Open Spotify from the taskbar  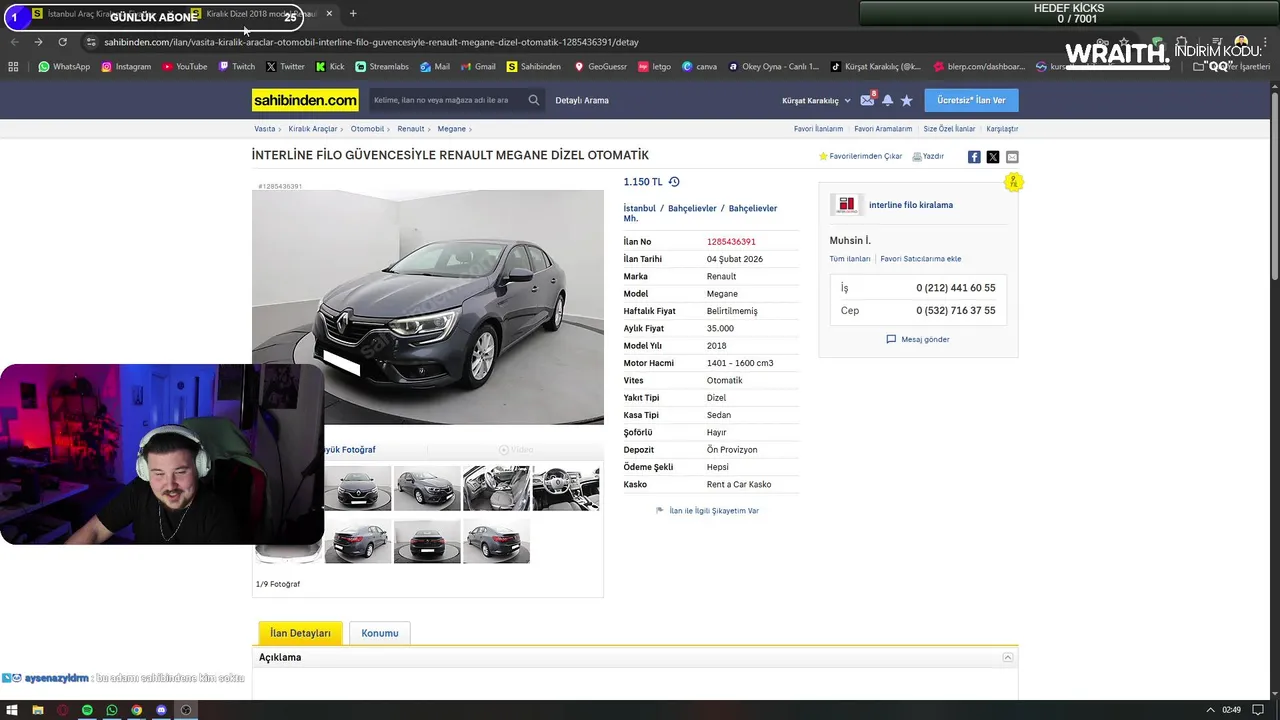click(x=87, y=710)
